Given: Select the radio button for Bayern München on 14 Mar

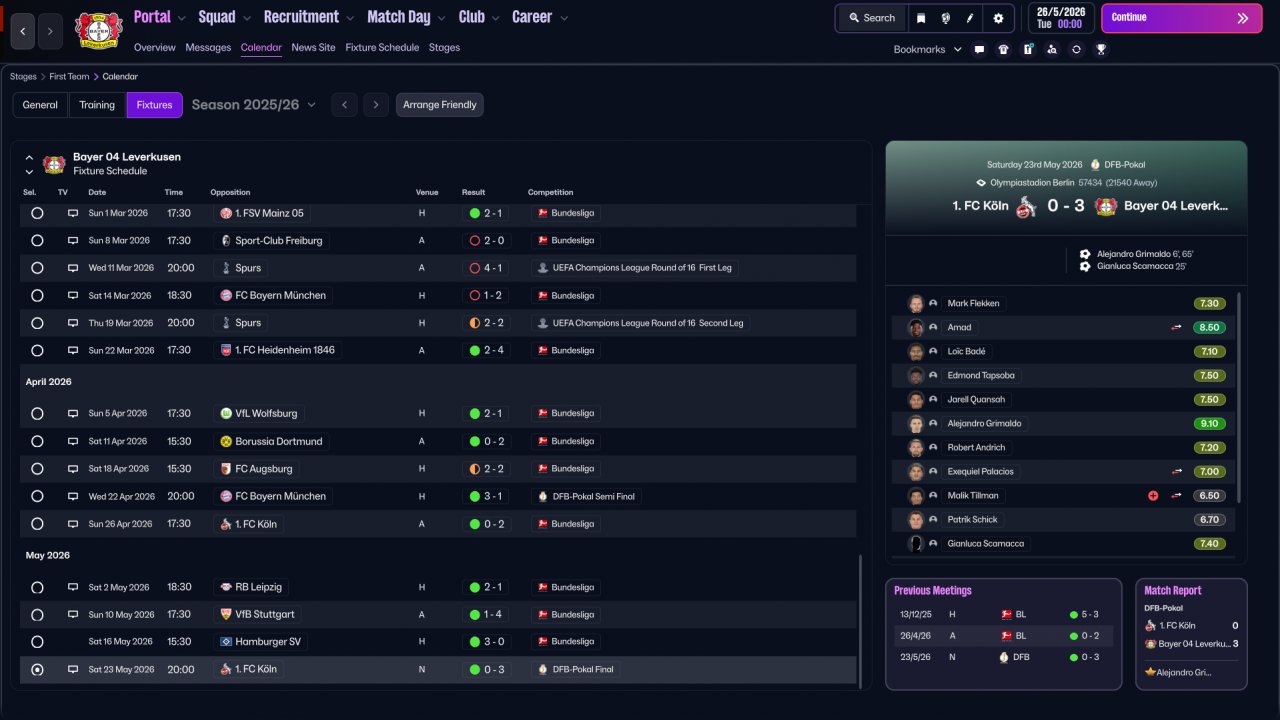Looking at the screenshot, I should pyautogui.click(x=37, y=296).
